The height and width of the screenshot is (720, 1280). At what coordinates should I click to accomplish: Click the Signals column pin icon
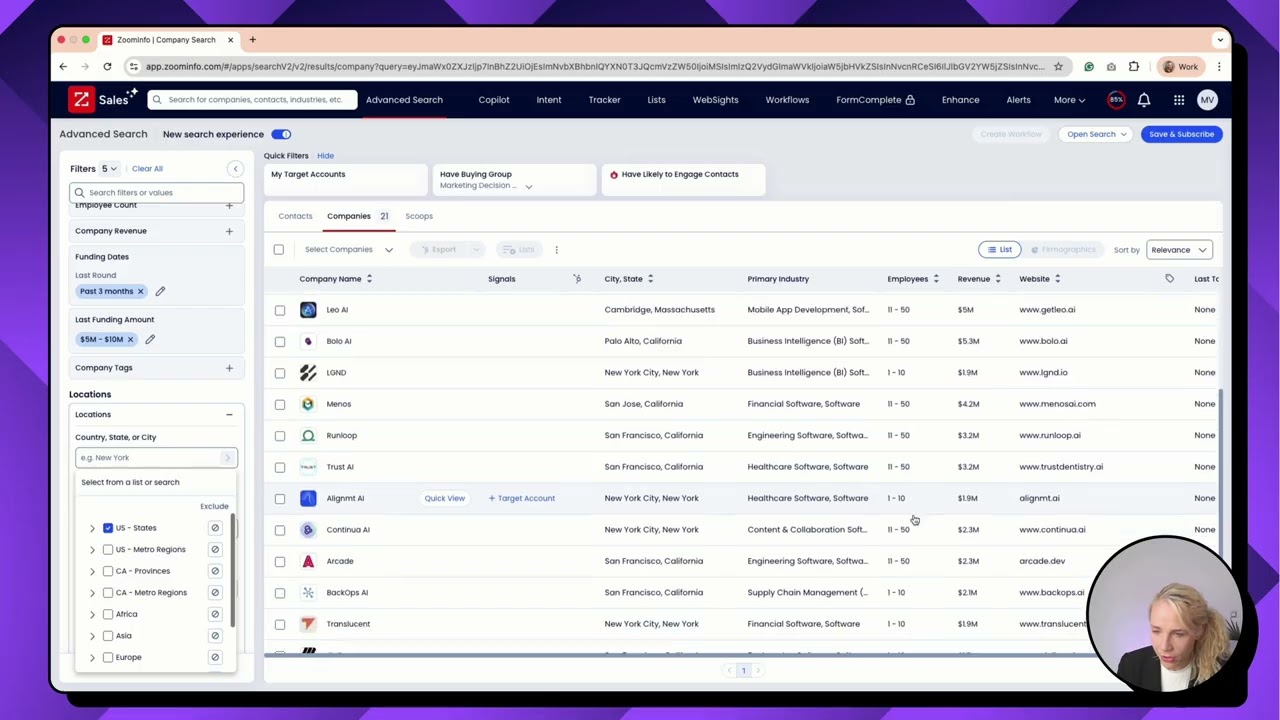click(577, 279)
